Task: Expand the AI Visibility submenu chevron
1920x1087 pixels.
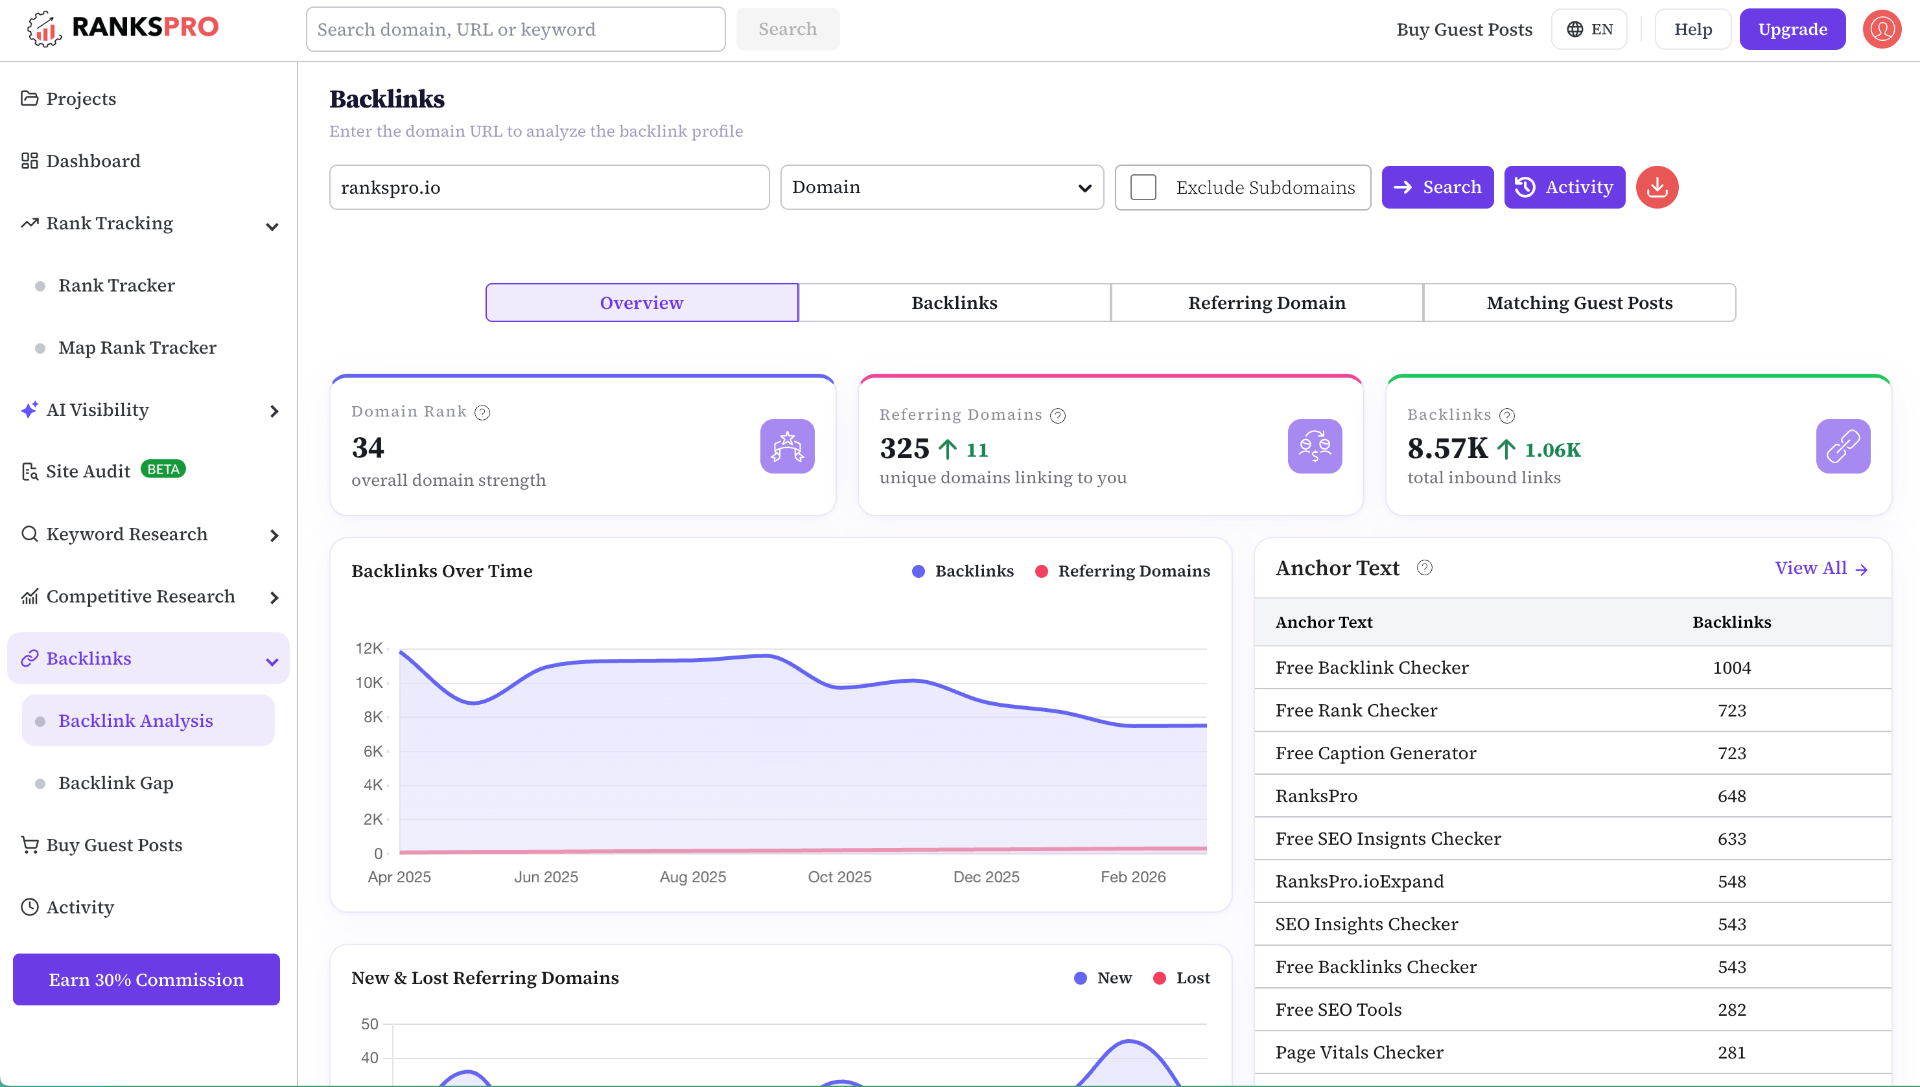Action: click(x=274, y=411)
